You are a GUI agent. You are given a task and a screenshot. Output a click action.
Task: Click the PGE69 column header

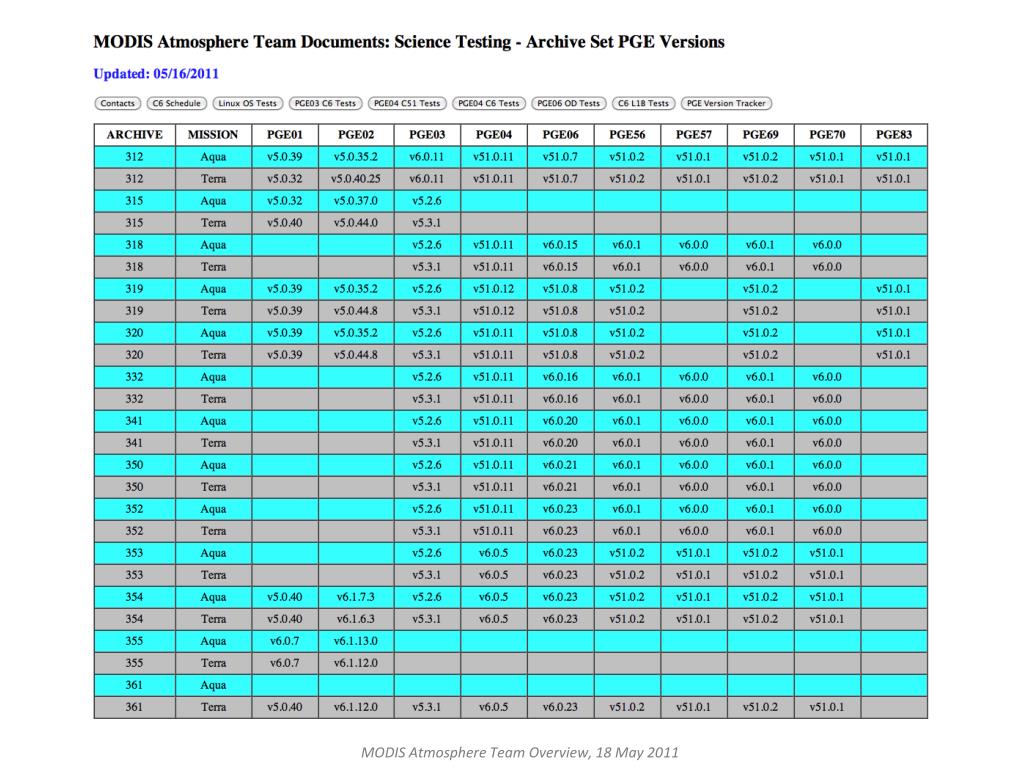pos(760,135)
